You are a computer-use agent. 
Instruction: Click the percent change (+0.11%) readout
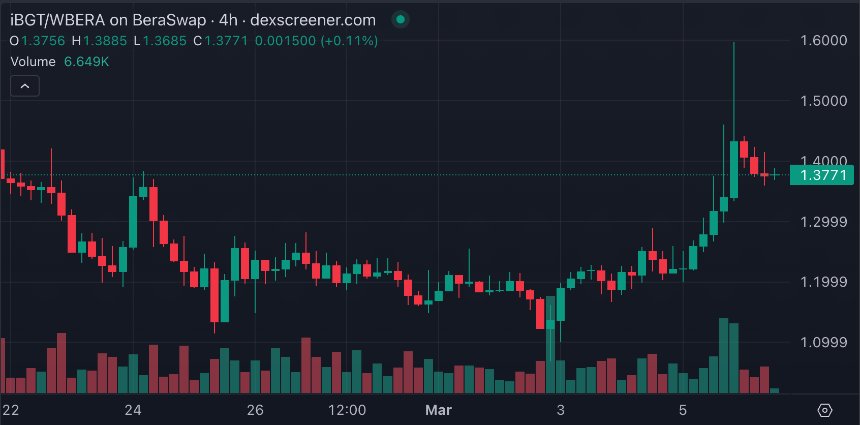(349, 41)
